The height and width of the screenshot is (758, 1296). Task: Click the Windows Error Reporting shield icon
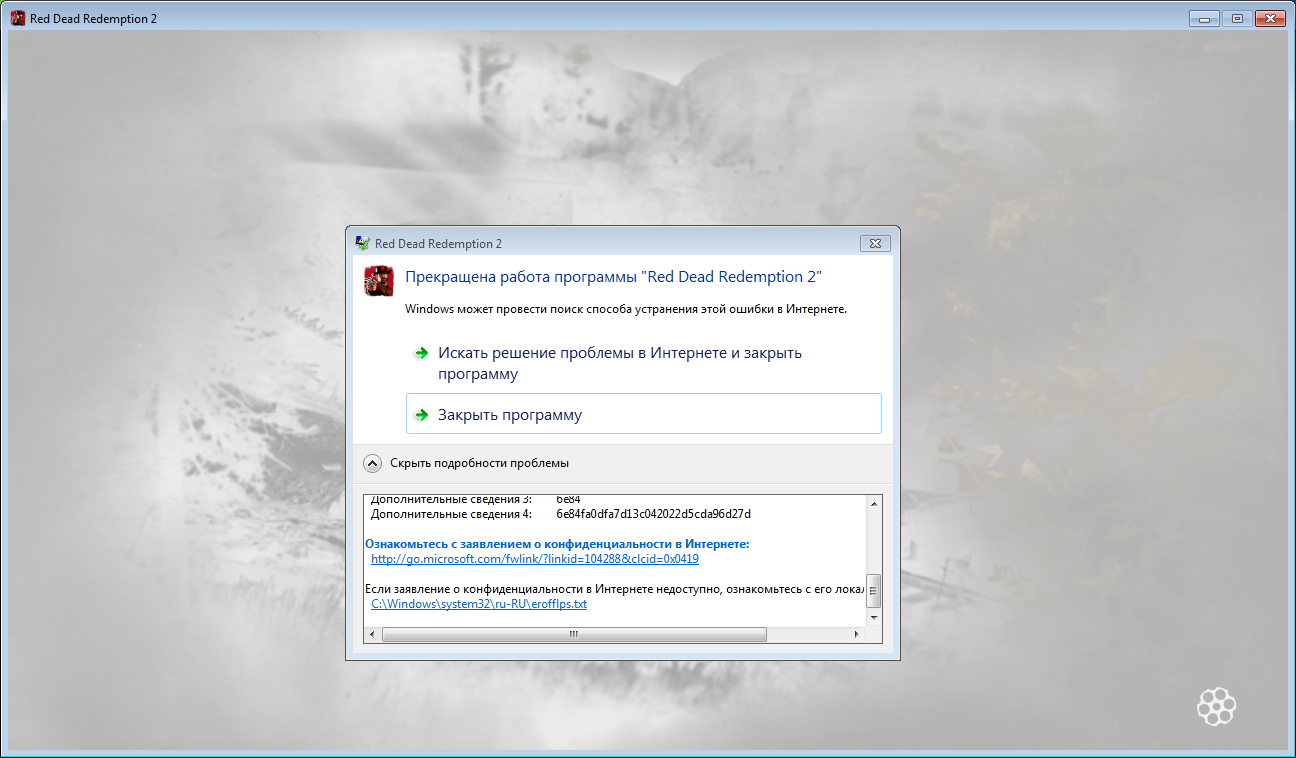[x=361, y=242]
